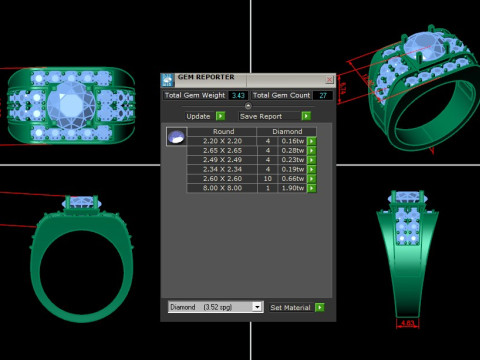480x360 pixels.
Task: Click the Total Gem Count value 27
Action: (323, 95)
